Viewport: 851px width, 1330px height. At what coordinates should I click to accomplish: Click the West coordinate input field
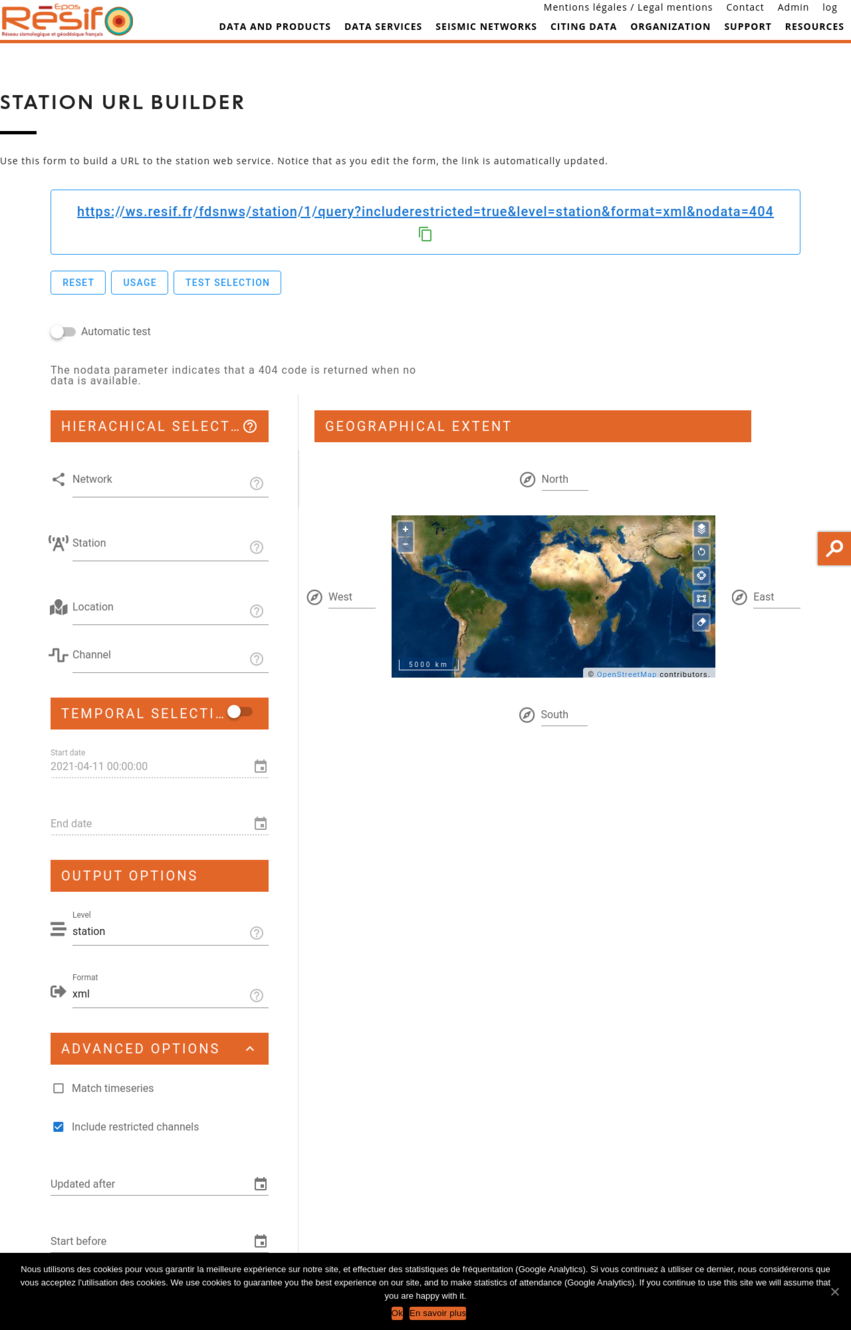[x=351, y=597]
